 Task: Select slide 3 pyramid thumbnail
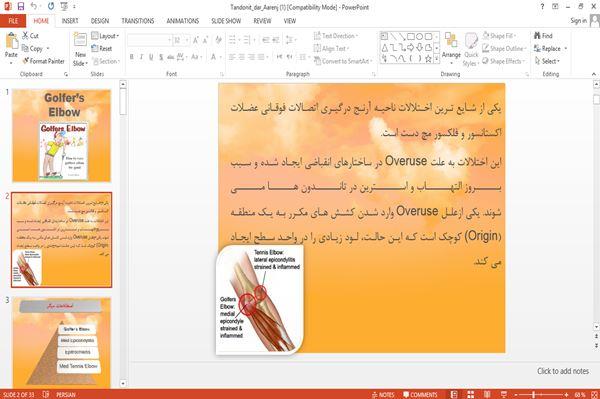click(x=62, y=343)
